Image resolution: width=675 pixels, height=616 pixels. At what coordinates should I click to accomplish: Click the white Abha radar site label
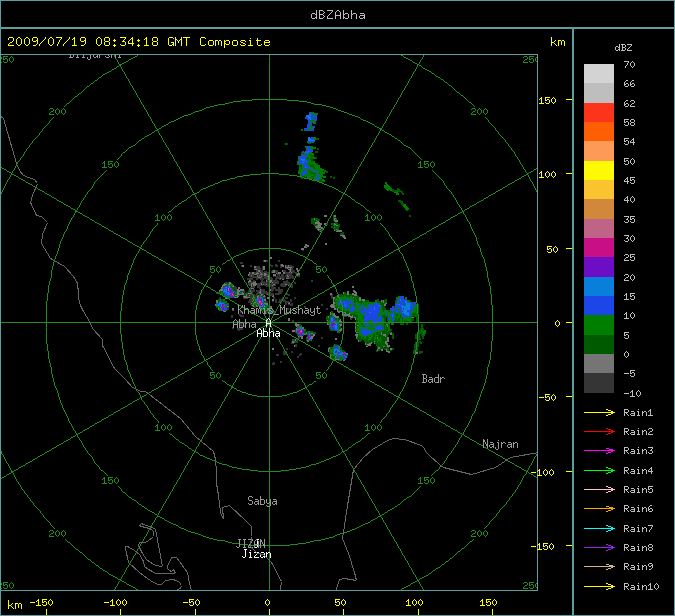(269, 333)
